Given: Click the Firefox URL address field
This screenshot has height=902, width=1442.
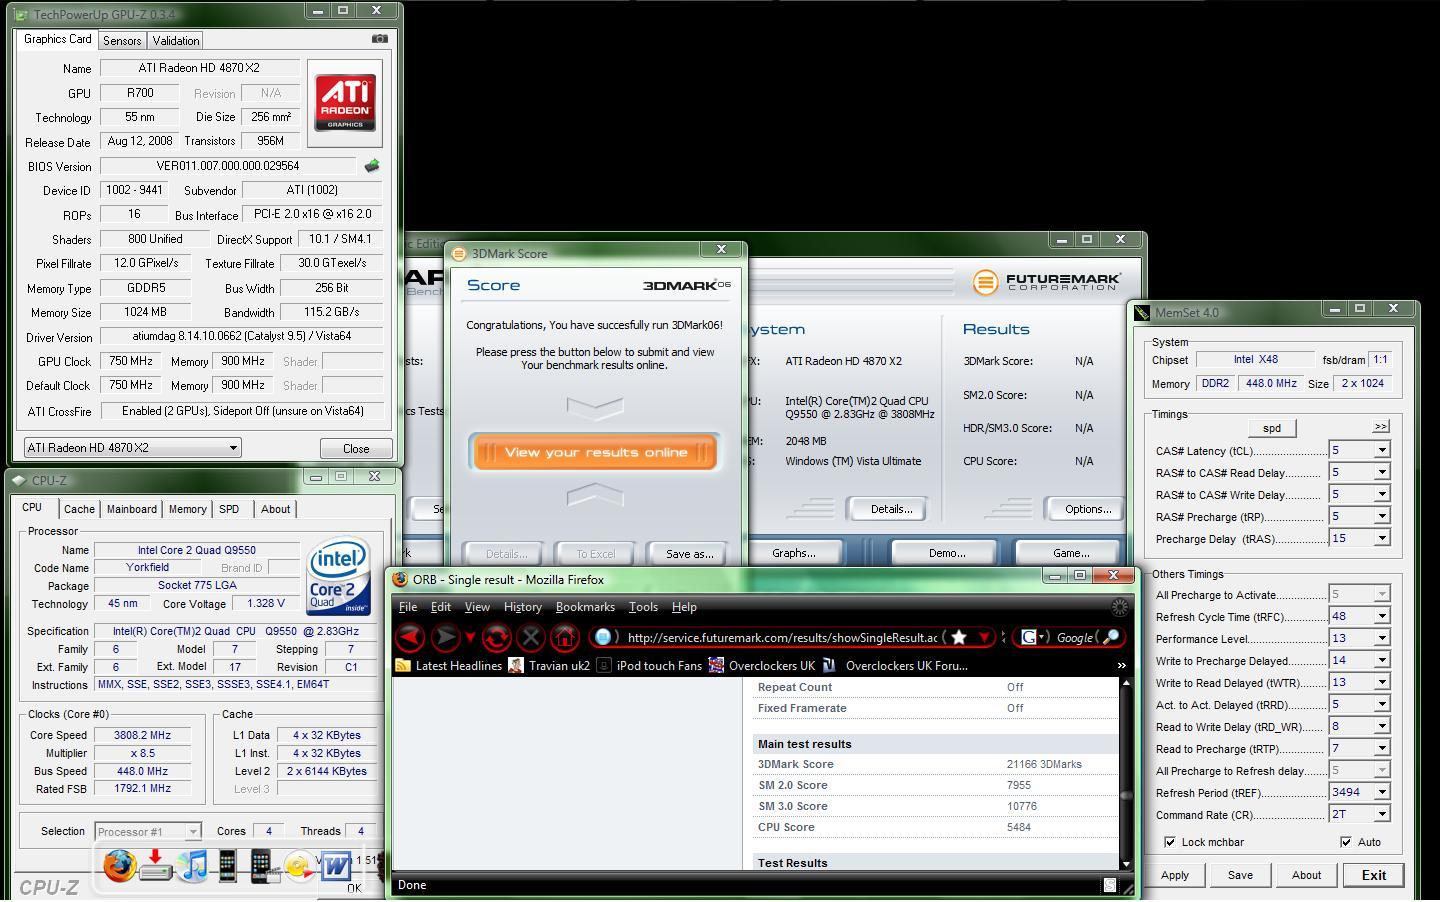Looking at the screenshot, I should pyautogui.click(x=780, y=637).
